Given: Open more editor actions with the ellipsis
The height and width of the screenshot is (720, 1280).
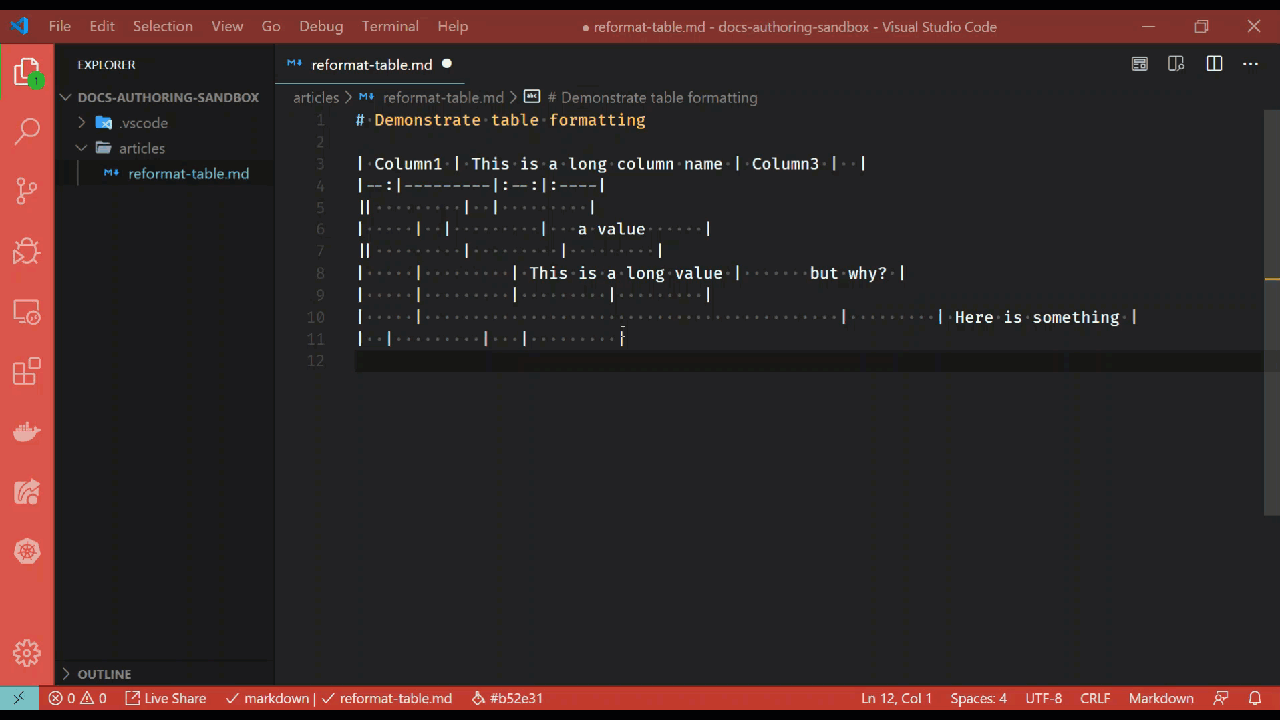Looking at the screenshot, I should pos(1250,63).
